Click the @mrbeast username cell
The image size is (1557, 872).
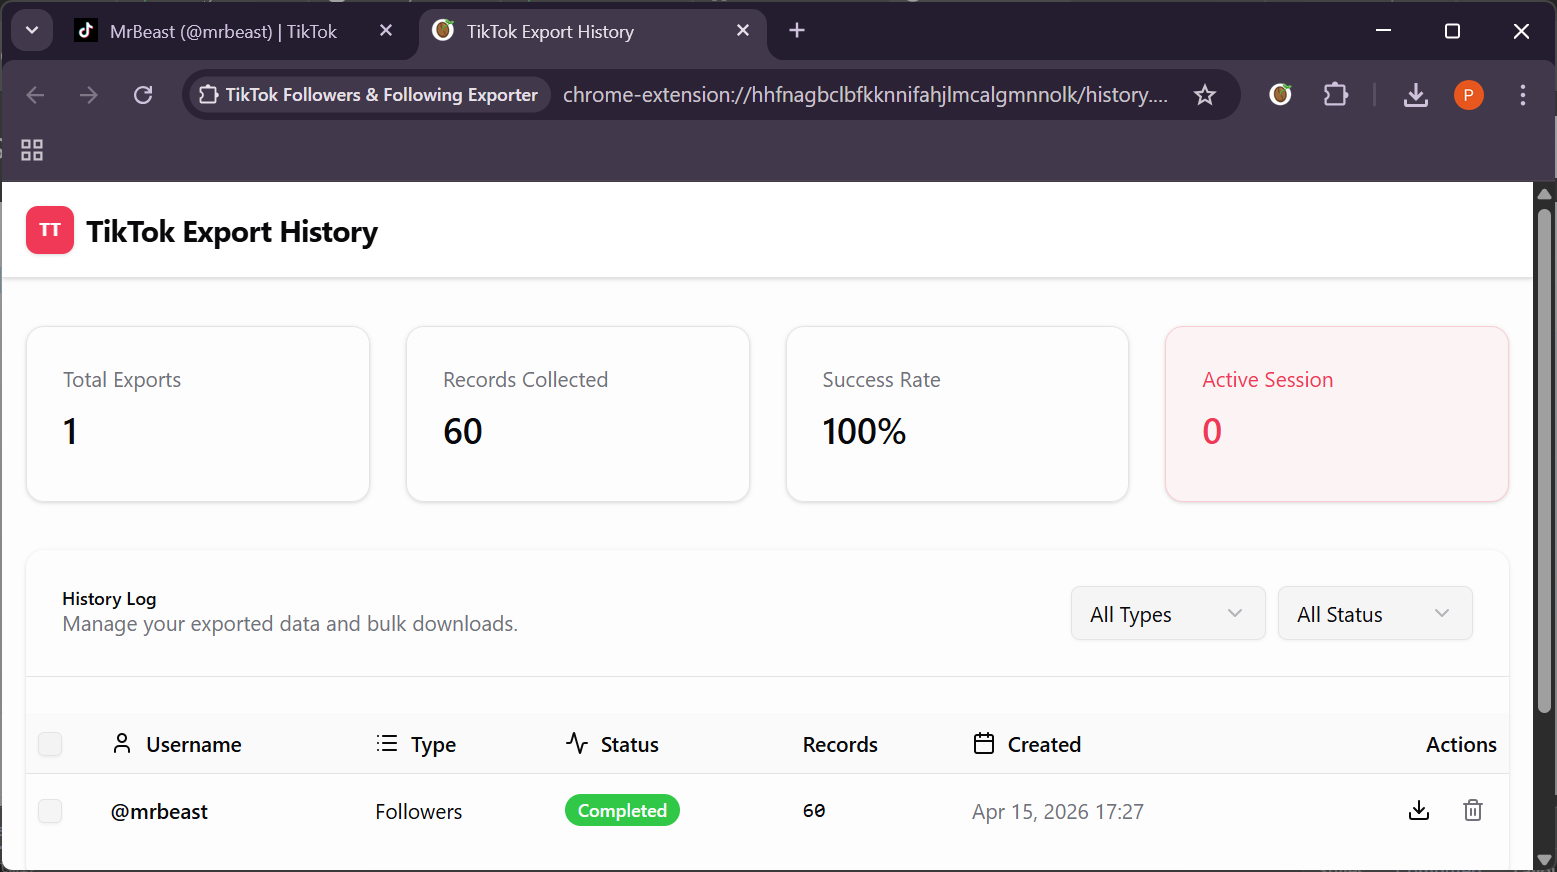coord(159,812)
